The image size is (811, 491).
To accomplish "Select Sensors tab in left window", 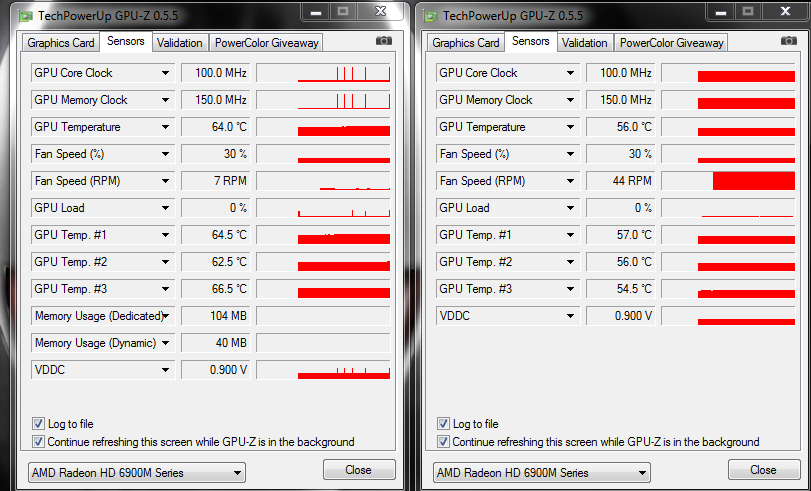I will tap(126, 41).
